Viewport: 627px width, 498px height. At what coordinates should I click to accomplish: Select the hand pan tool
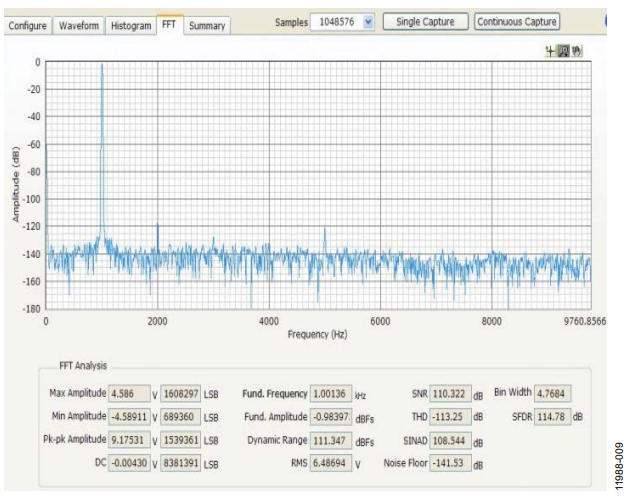click(x=576, y=51)
